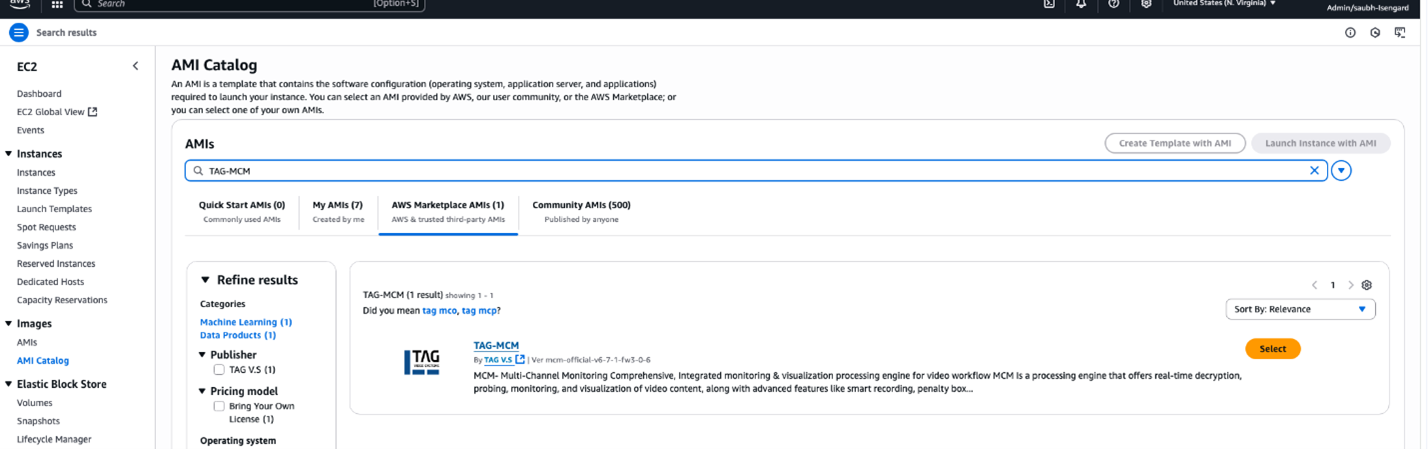
Task: Launch CloudShell from the top bar
Action: click(1049, 5)
